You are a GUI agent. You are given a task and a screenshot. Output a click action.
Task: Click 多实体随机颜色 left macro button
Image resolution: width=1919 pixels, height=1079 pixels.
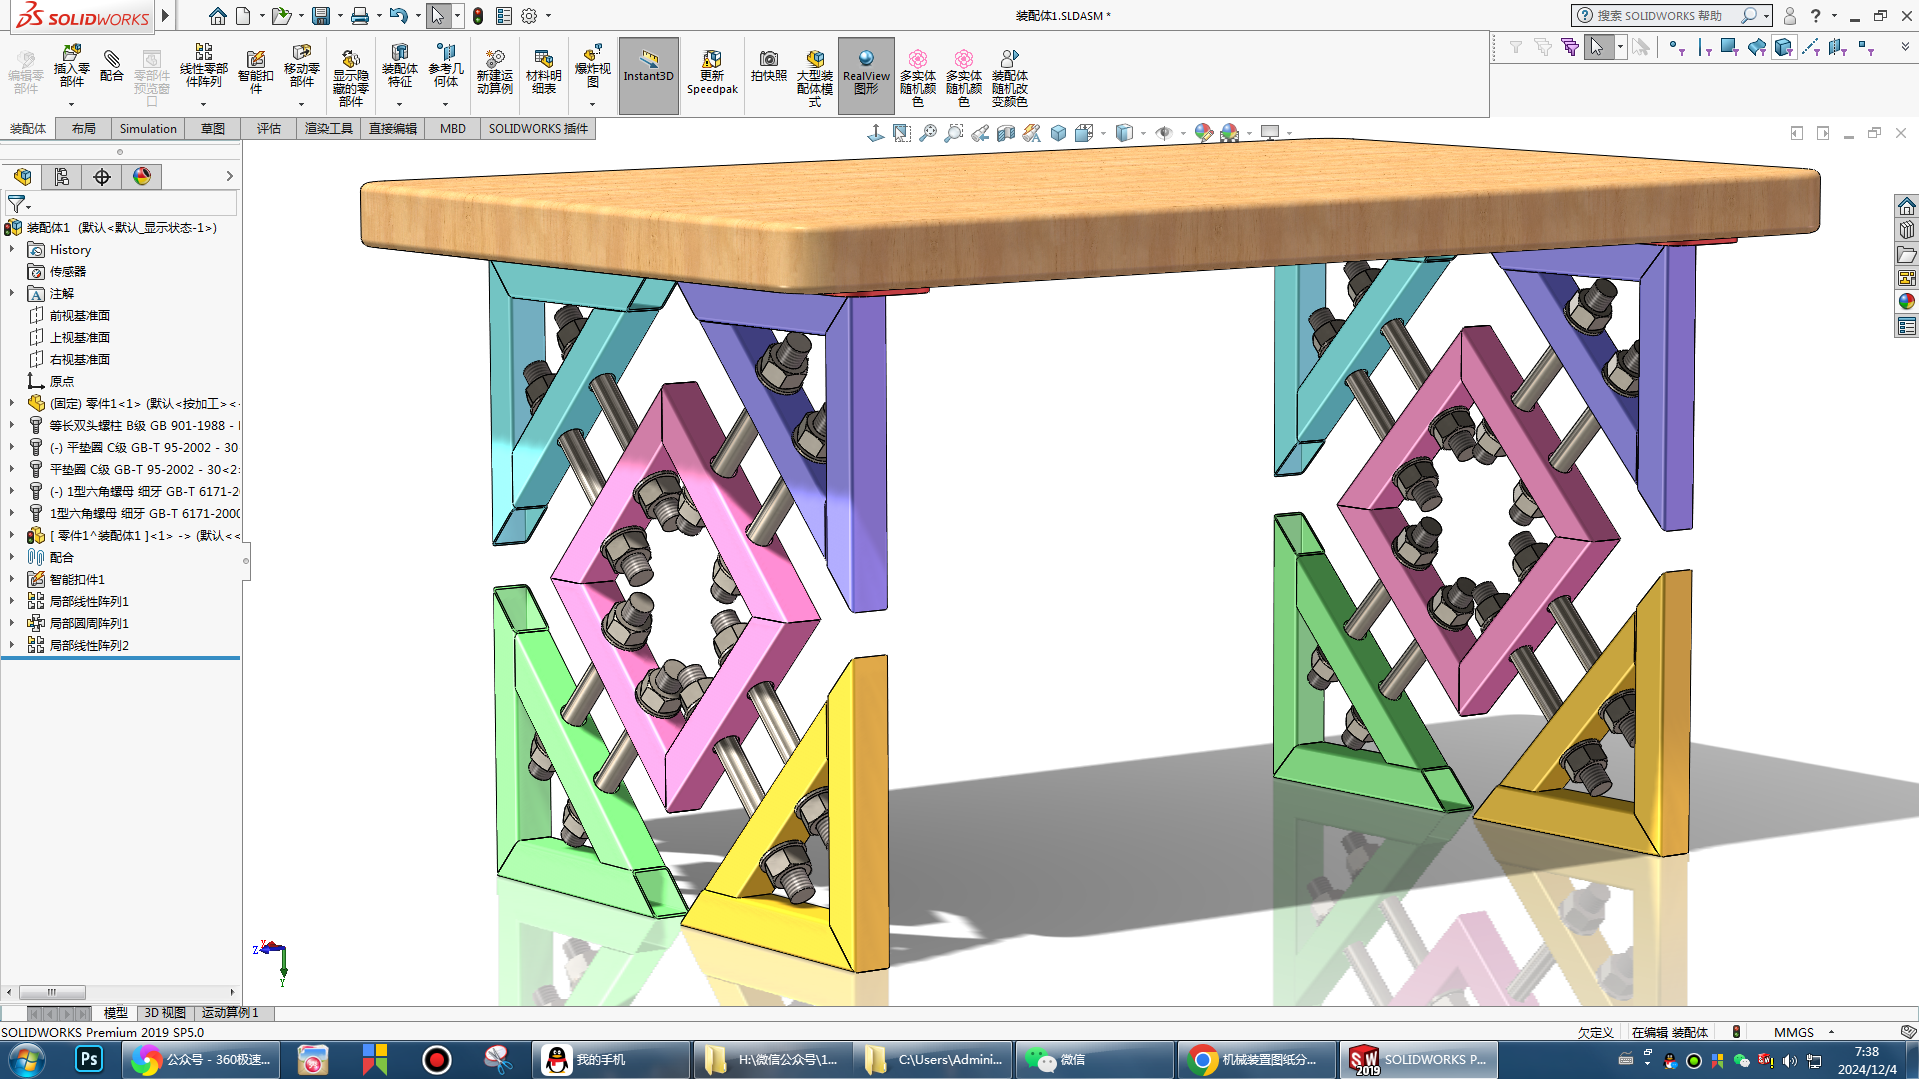[x=917, y=78]
